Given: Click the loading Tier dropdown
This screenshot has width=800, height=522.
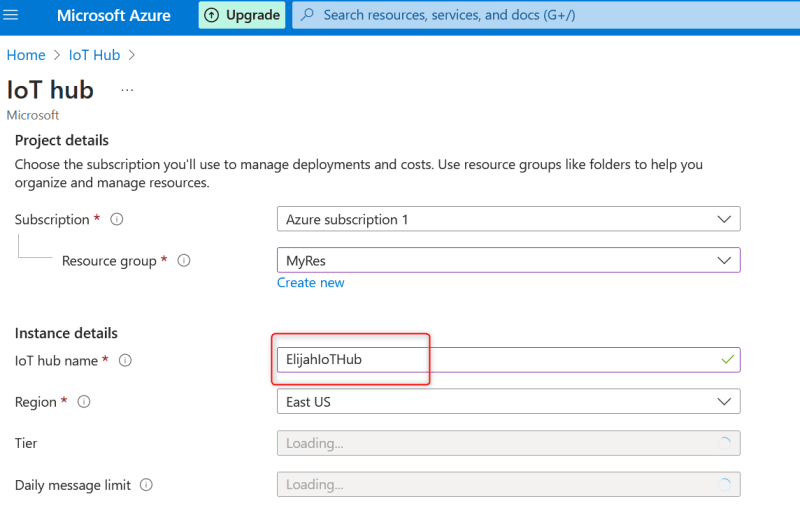Looking at the screenshot, I should (x=509, y=443).
